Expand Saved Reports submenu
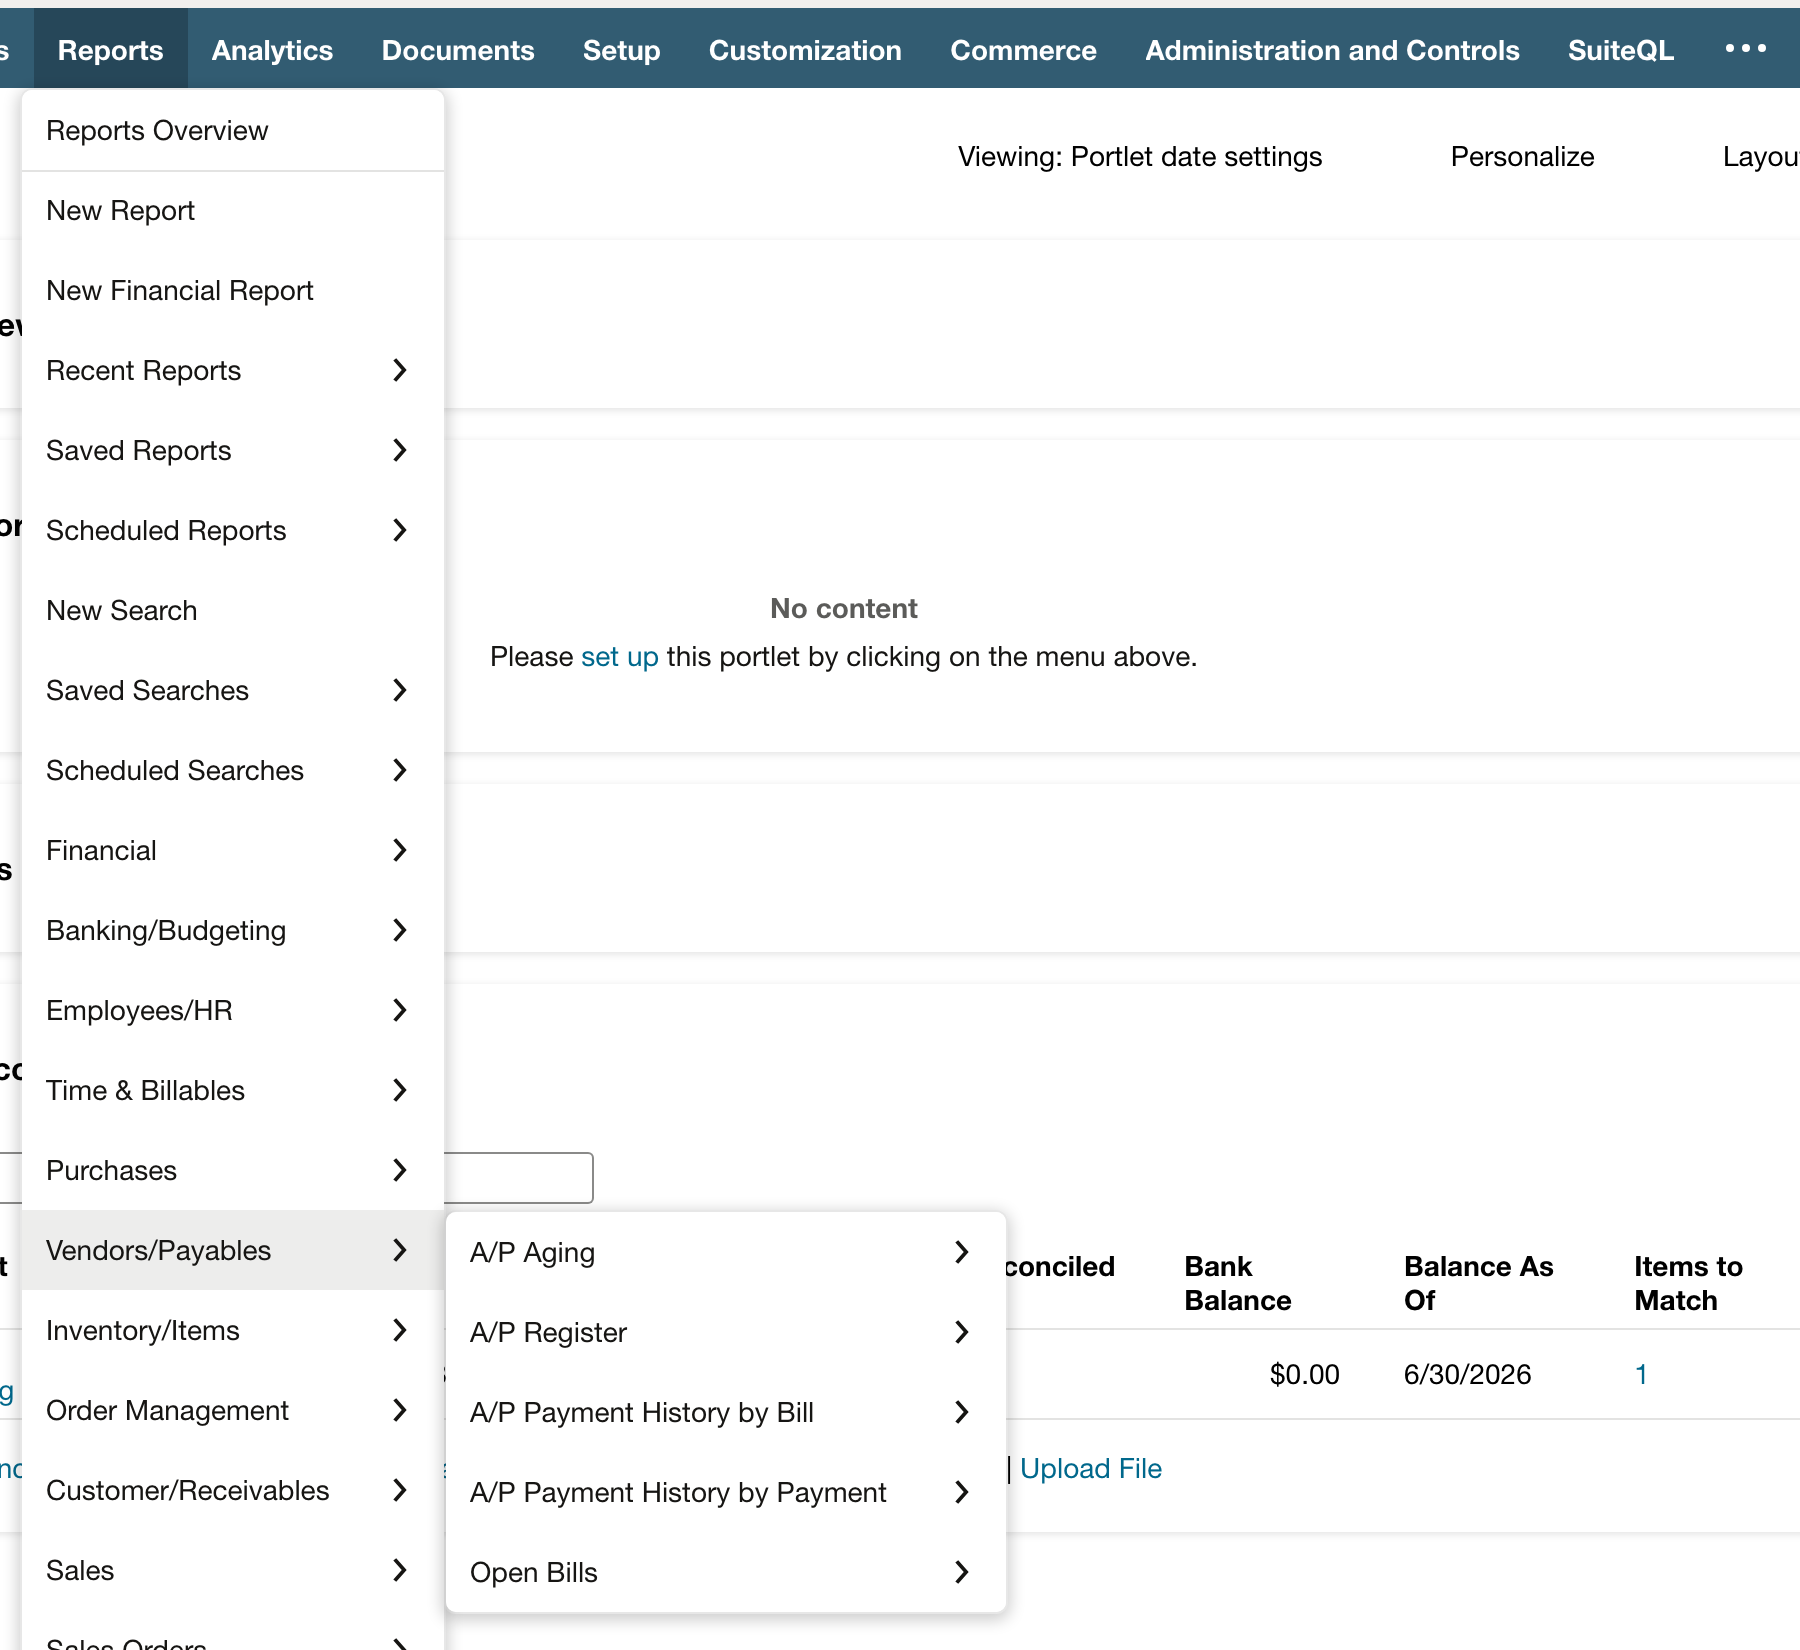This screenshot has width=1800, height=1650. [233, 451]
